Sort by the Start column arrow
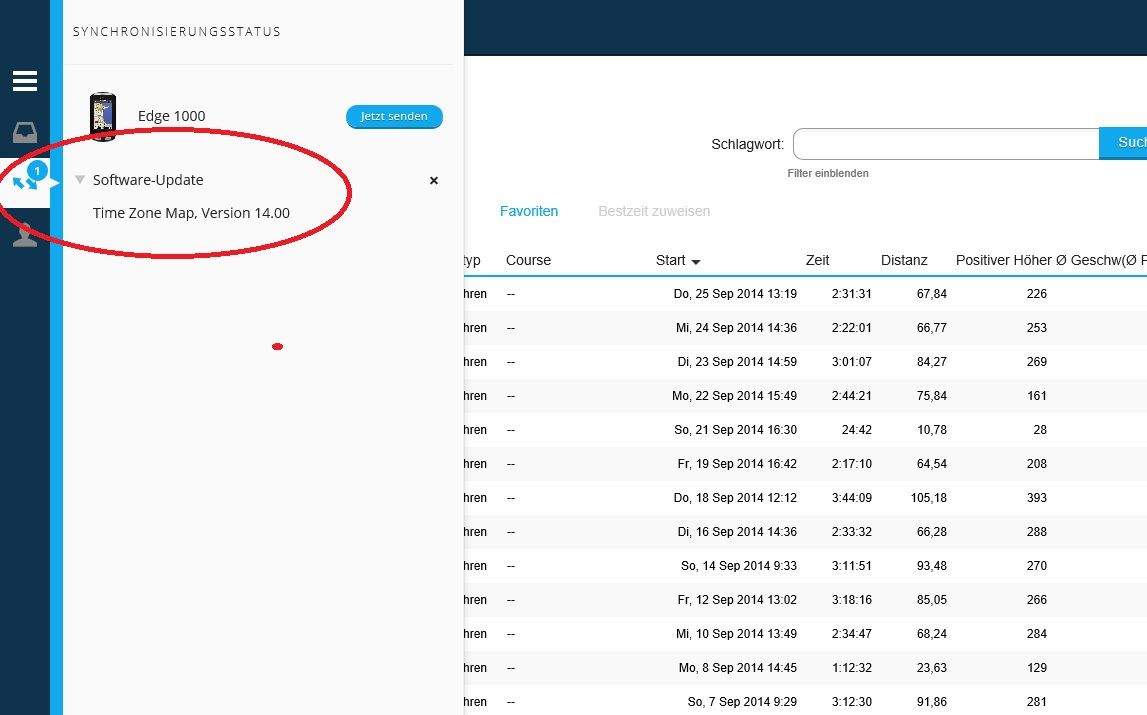This screenshot has width=1147, height=715. tap(696, 261)
